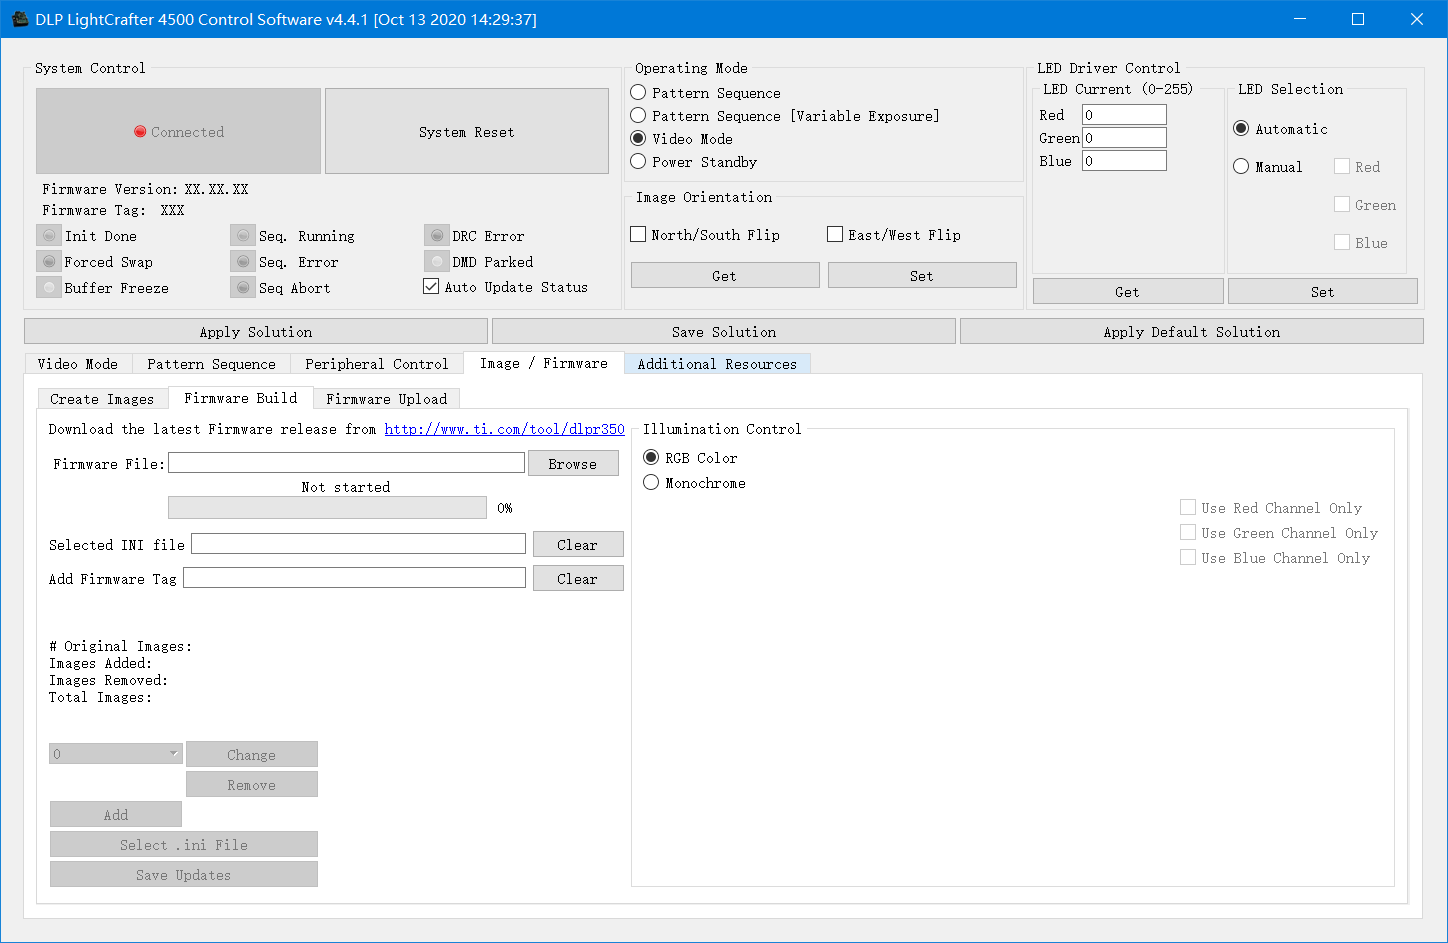Focus the Red LED current field

tap(1124, 115)
